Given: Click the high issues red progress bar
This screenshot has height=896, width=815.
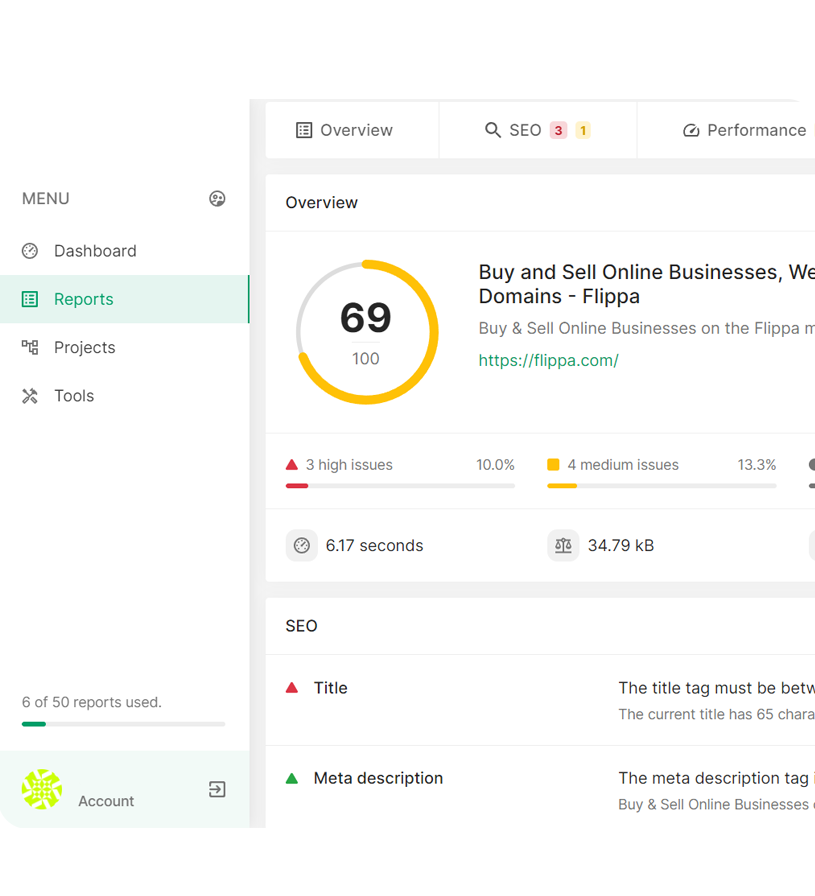Looking at the screenshot, I should click(x=400, y=486).
